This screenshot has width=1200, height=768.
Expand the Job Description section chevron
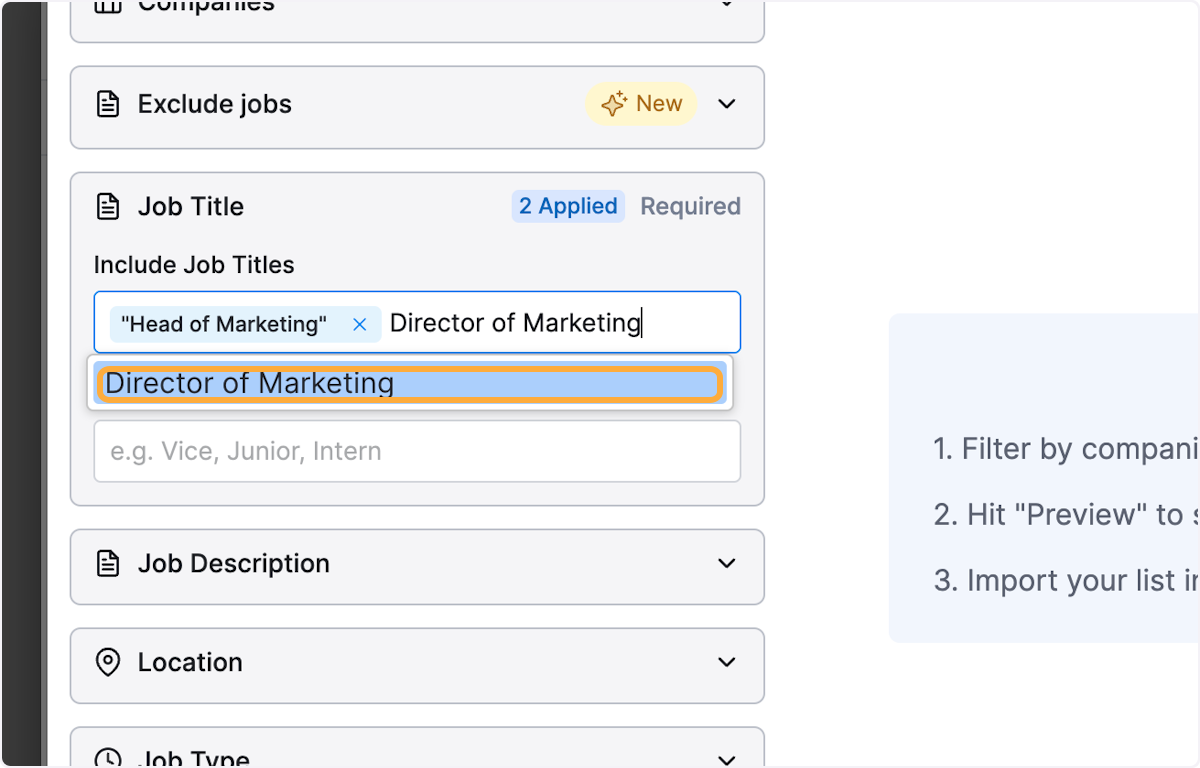(x=727, y=564)
